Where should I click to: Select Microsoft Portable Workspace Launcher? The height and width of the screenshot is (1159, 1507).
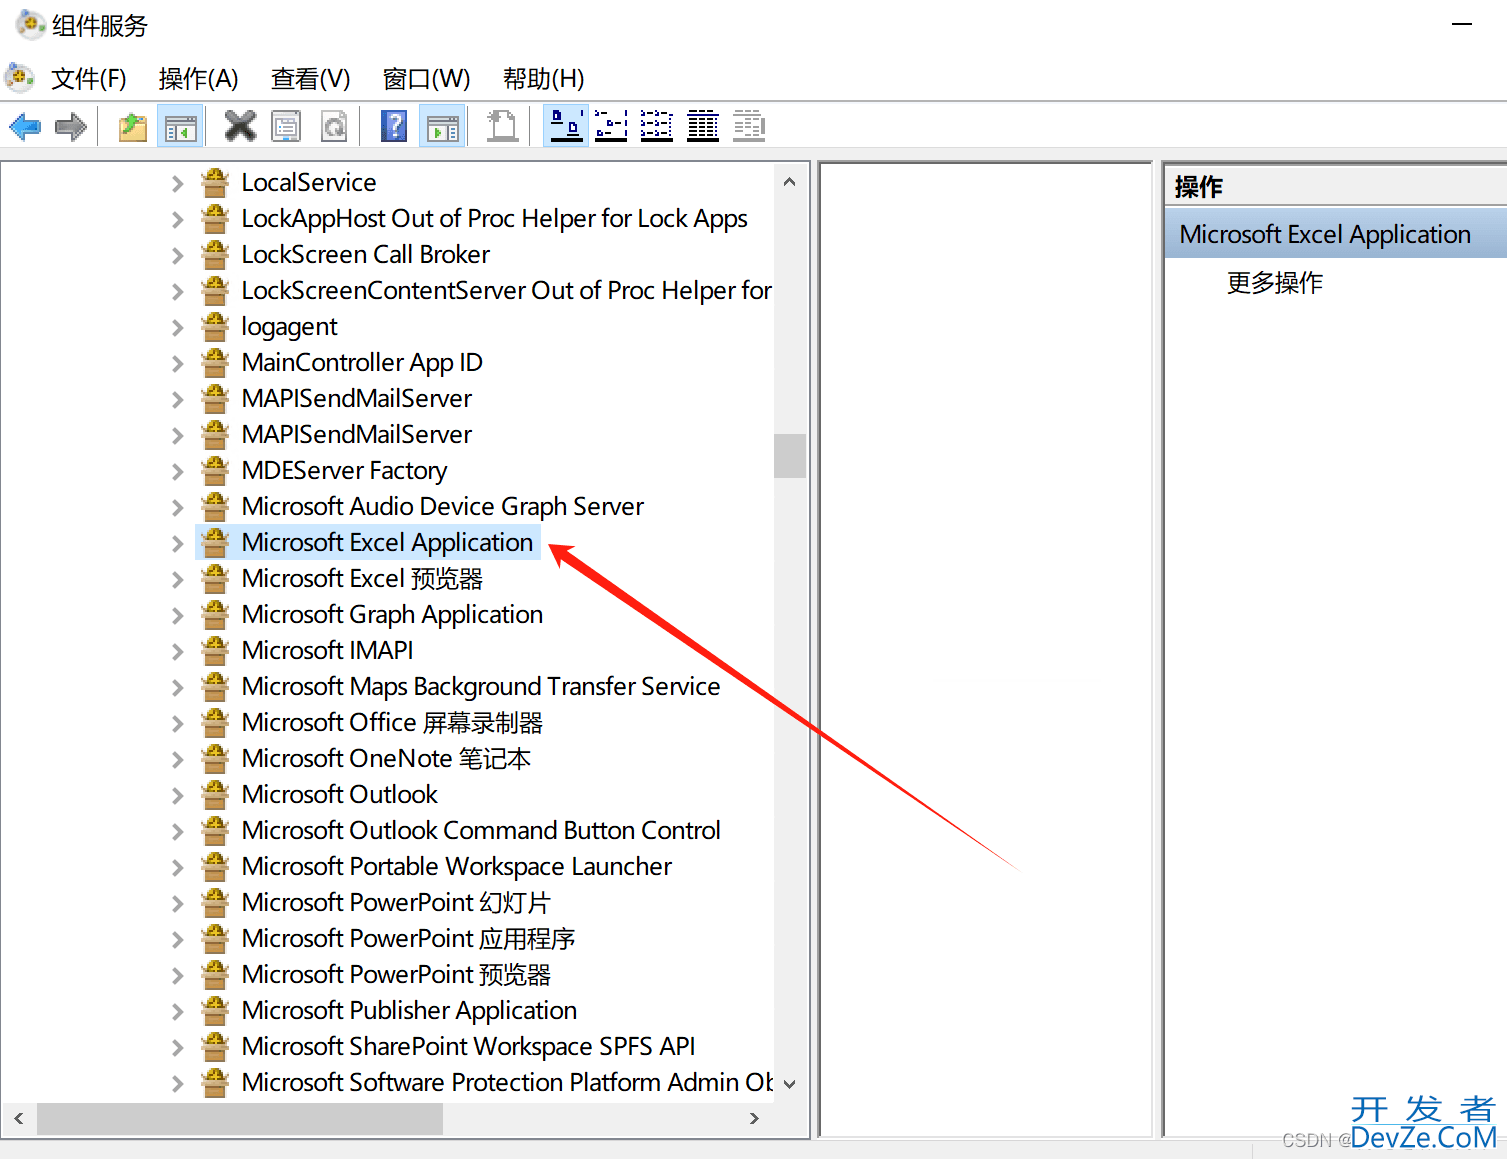point(457,867)
